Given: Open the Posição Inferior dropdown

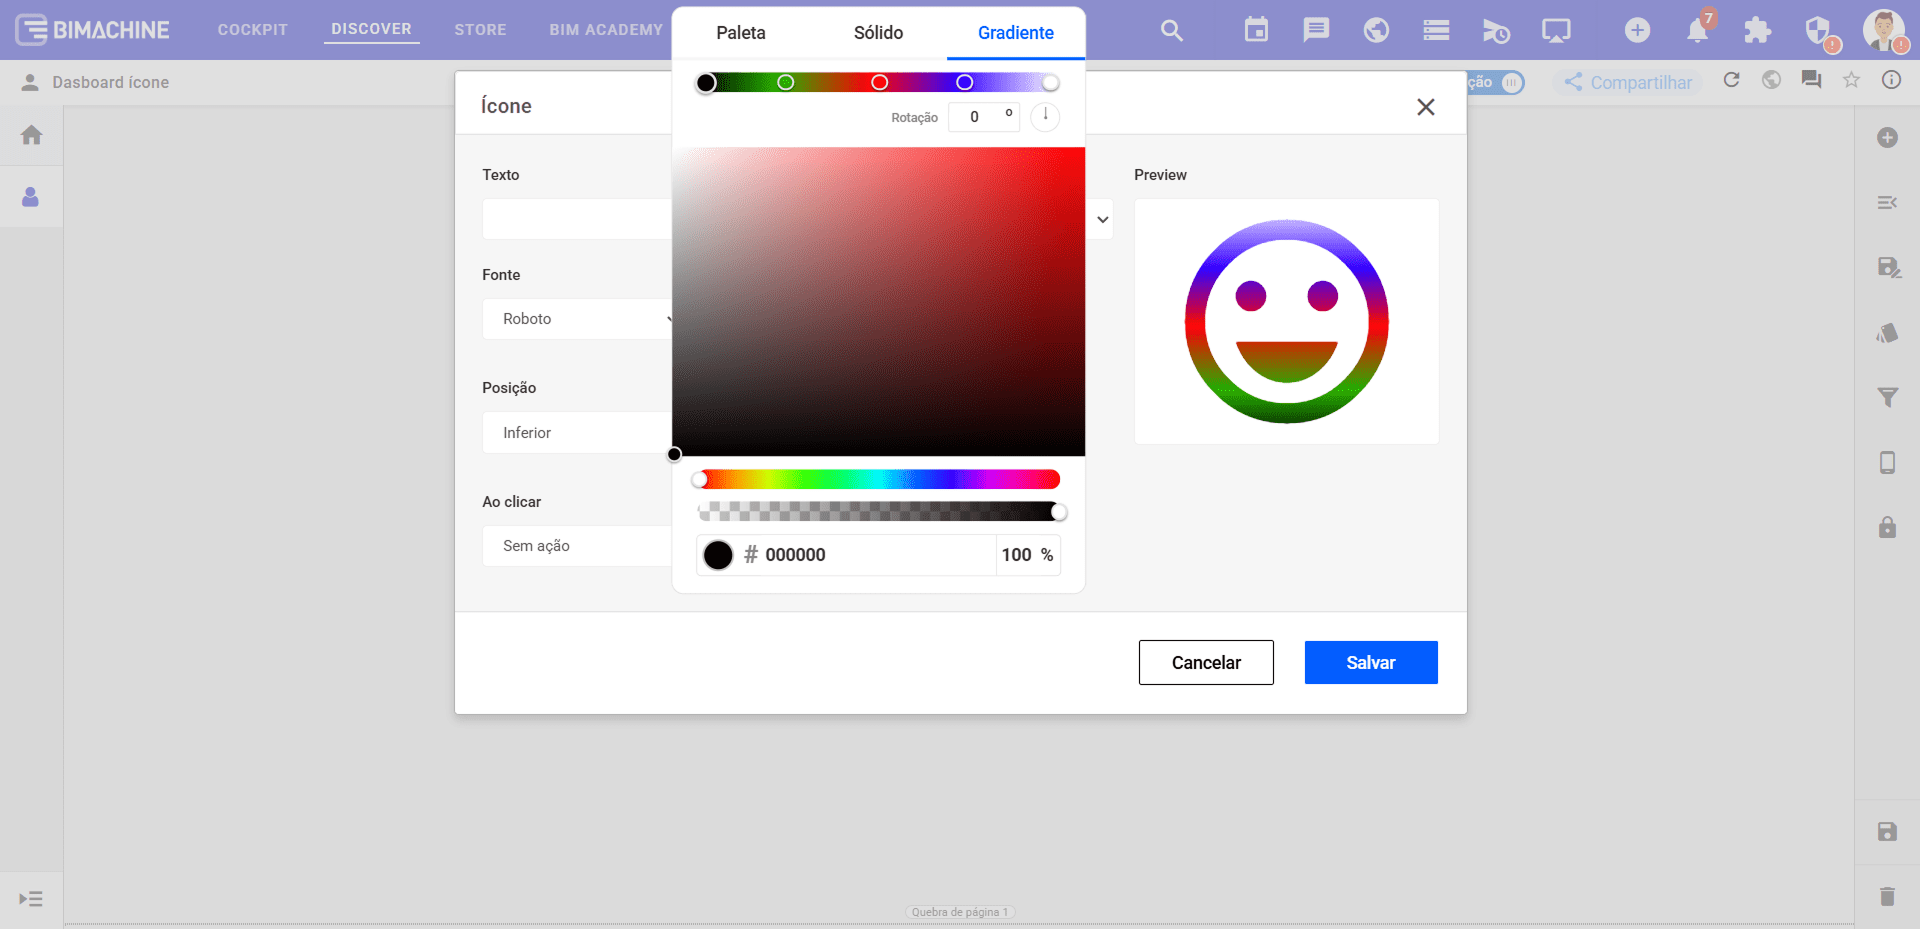Looking at the screenshot, I should (x=577, y=433).
